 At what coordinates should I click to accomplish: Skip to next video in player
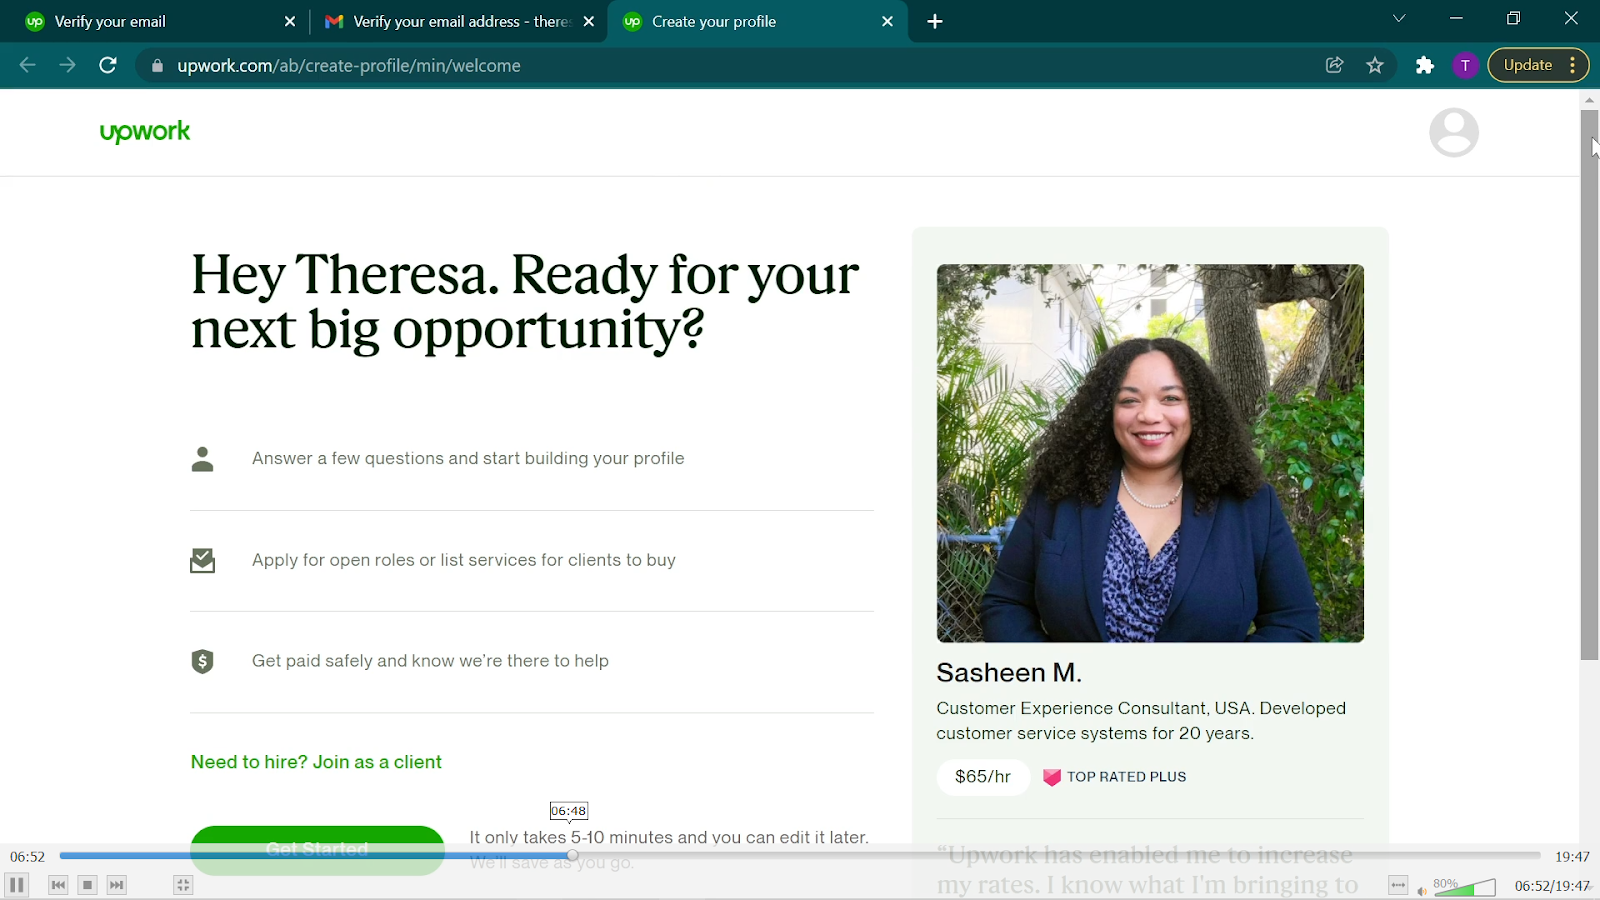pyautogui.click(x=117, y=885)
